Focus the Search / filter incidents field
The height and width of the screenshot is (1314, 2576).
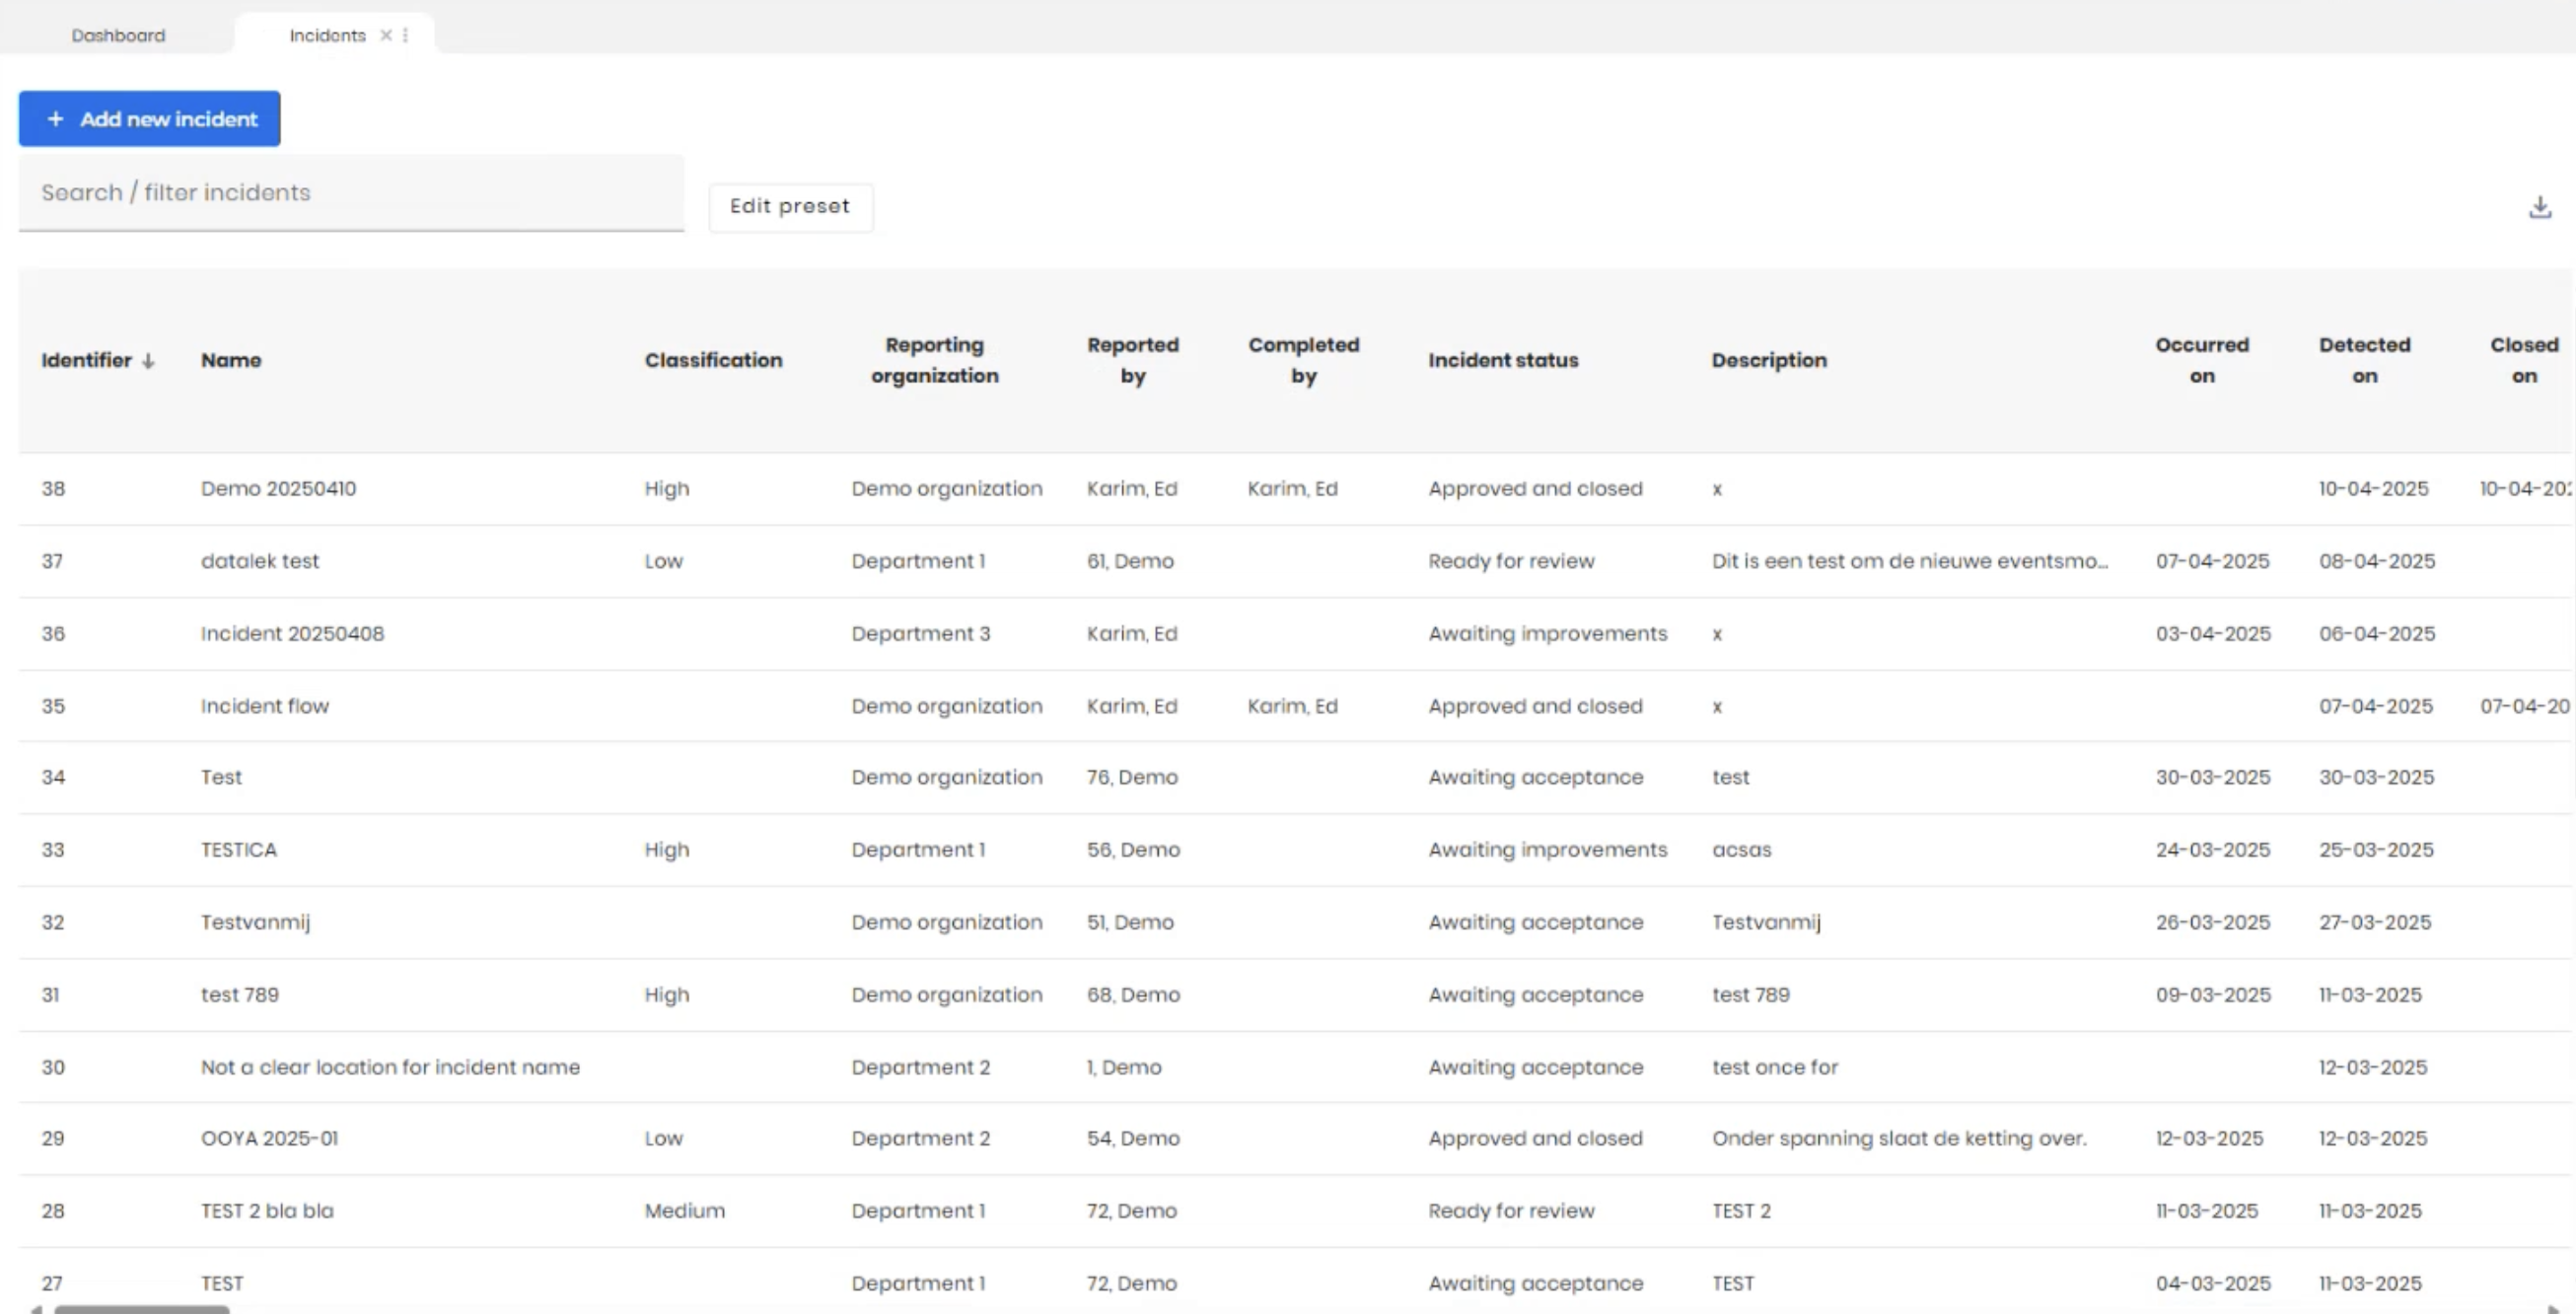(350, 193)
